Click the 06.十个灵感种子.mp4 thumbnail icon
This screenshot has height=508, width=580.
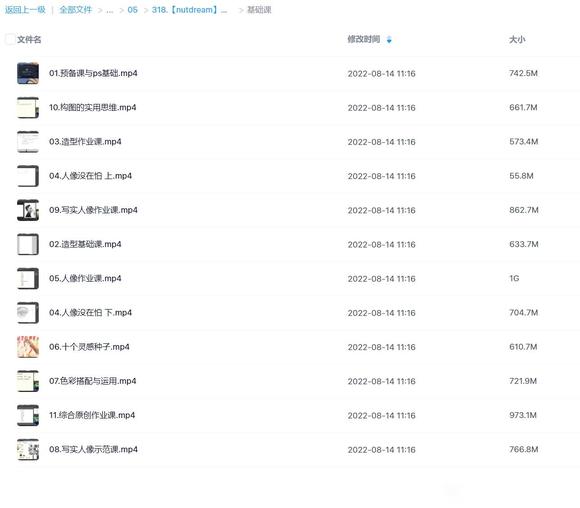point(28,347)
